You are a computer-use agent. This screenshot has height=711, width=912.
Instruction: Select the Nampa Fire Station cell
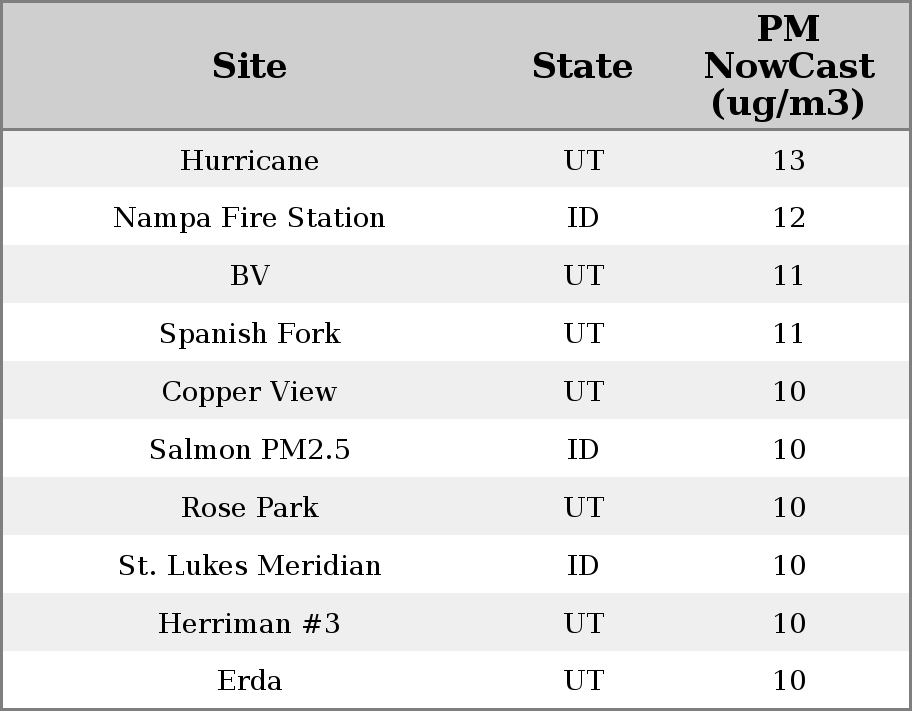pos(249,218)
